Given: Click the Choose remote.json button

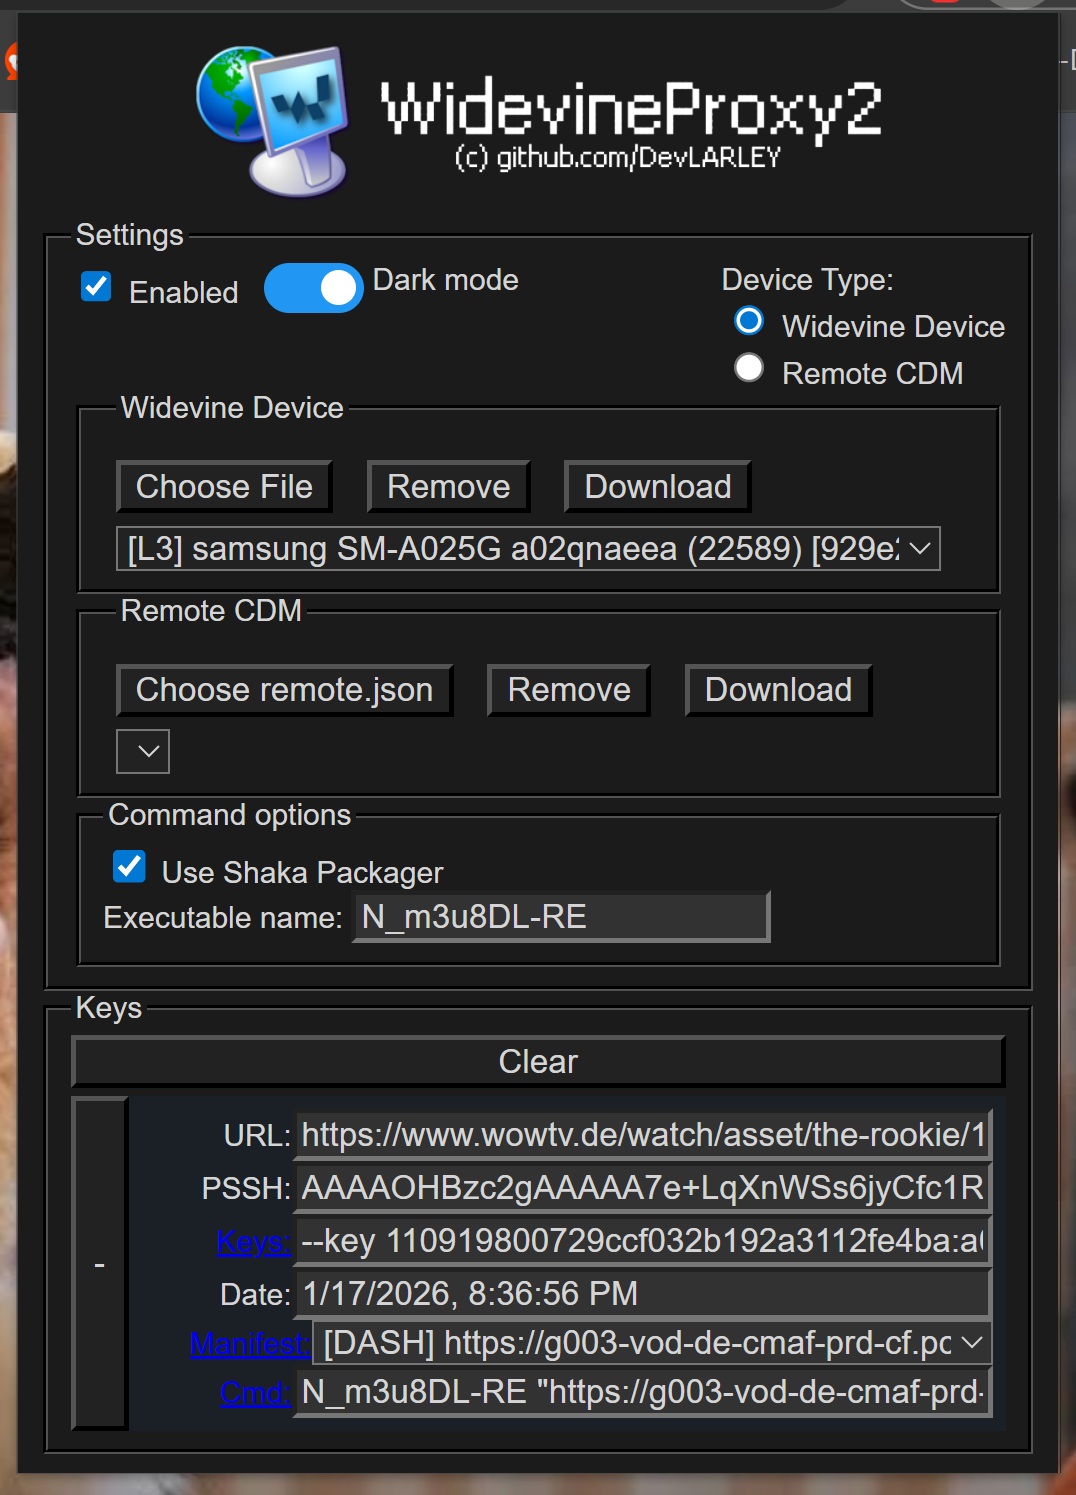Looking at the screenshot, I should 285,690.
